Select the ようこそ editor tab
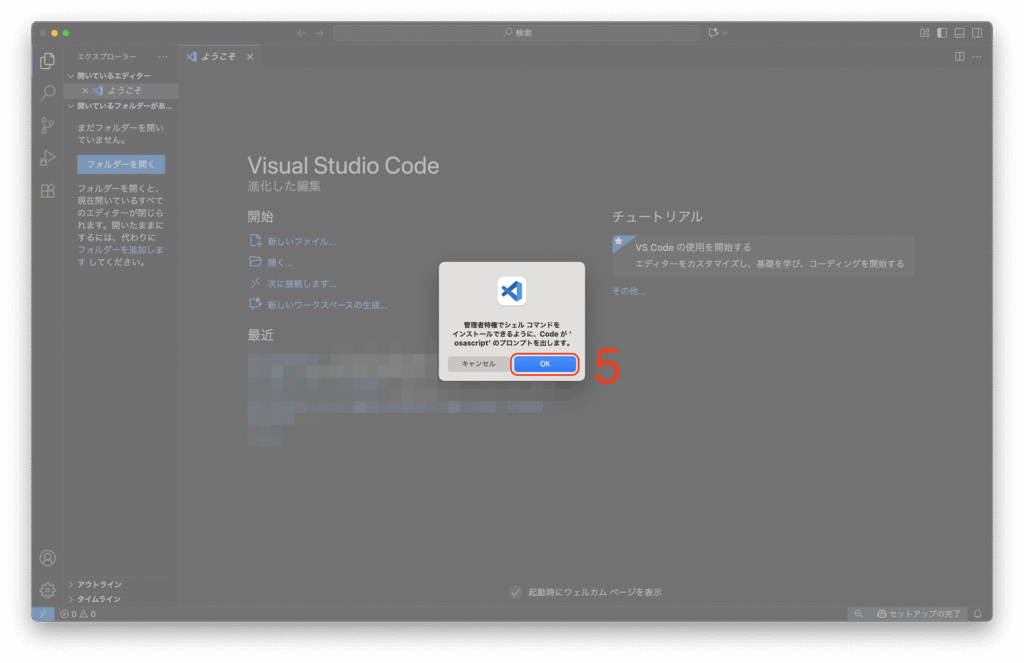This screenshot has width=1024, height=663. tap(217, 57)
